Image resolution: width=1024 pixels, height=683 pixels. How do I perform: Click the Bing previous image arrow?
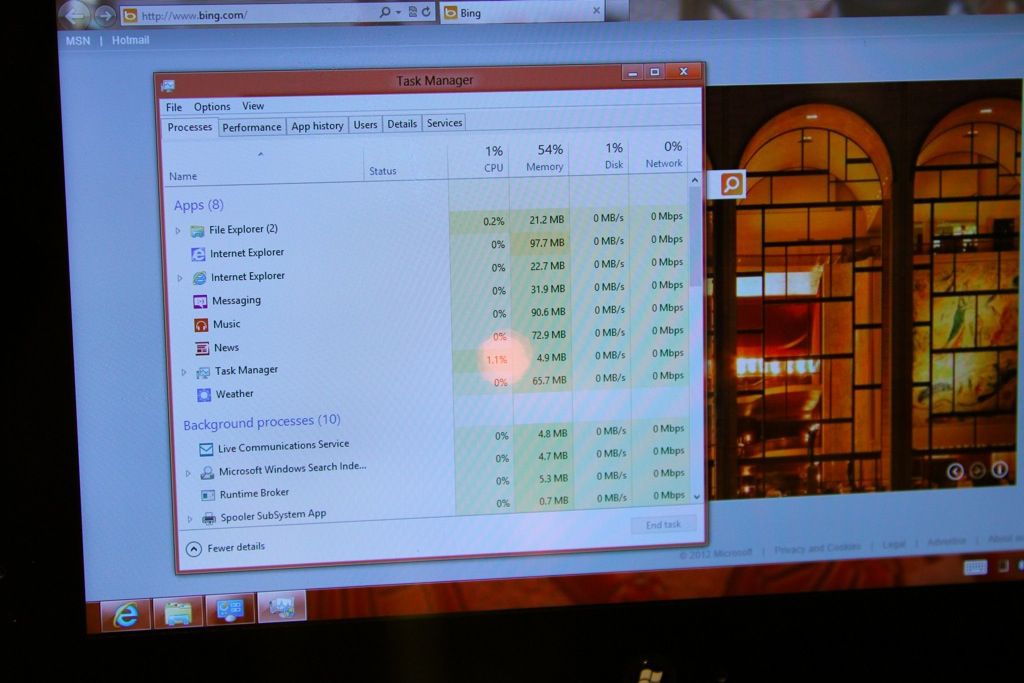(955, 471)
